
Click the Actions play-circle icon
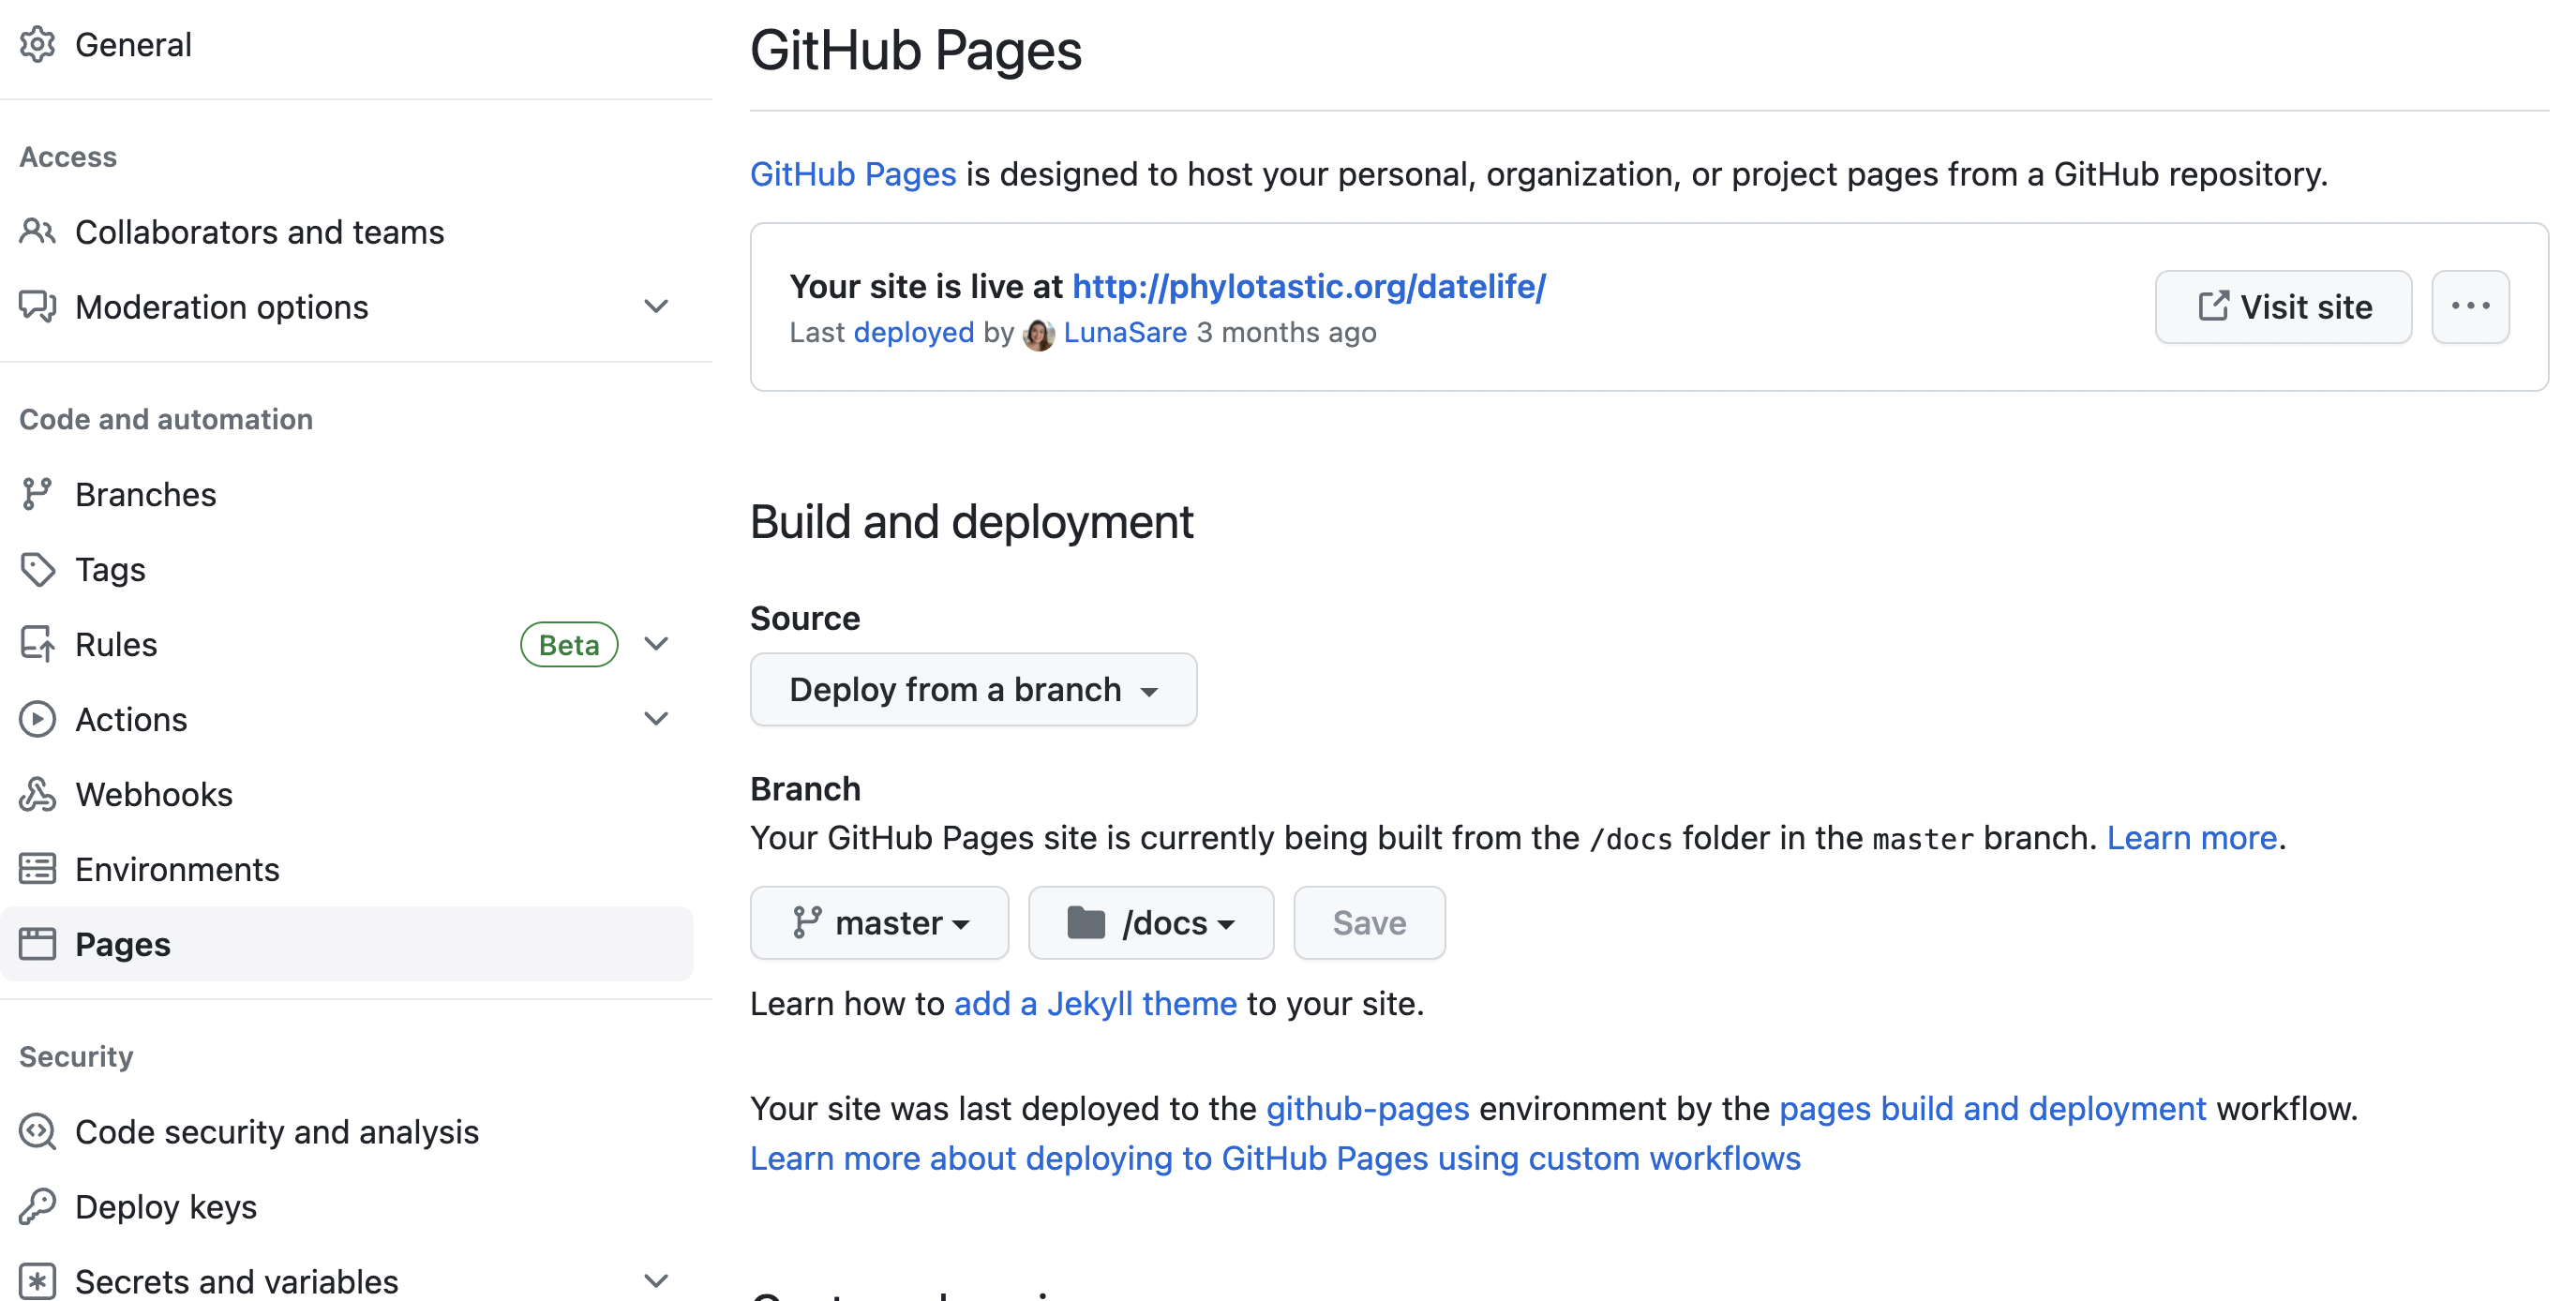[37, 720]
